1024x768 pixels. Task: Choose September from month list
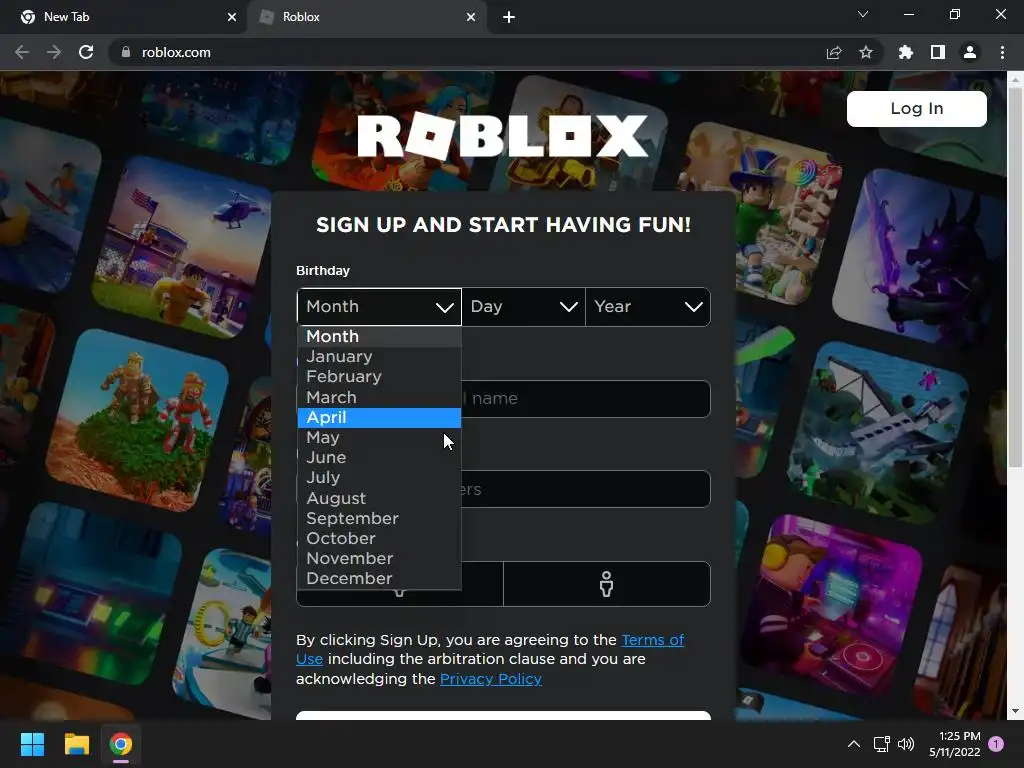tap(379, 519)
